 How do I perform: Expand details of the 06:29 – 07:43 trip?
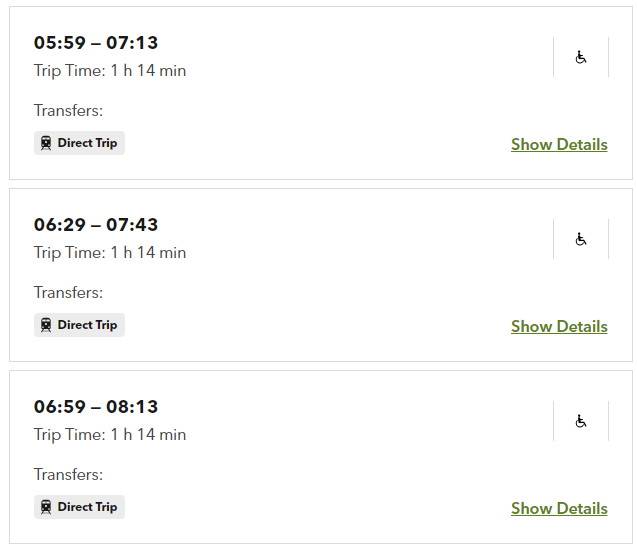(559, 326)
